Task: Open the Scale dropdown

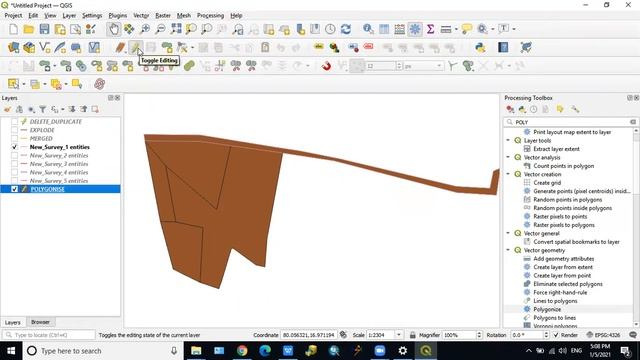Action: 399,335
